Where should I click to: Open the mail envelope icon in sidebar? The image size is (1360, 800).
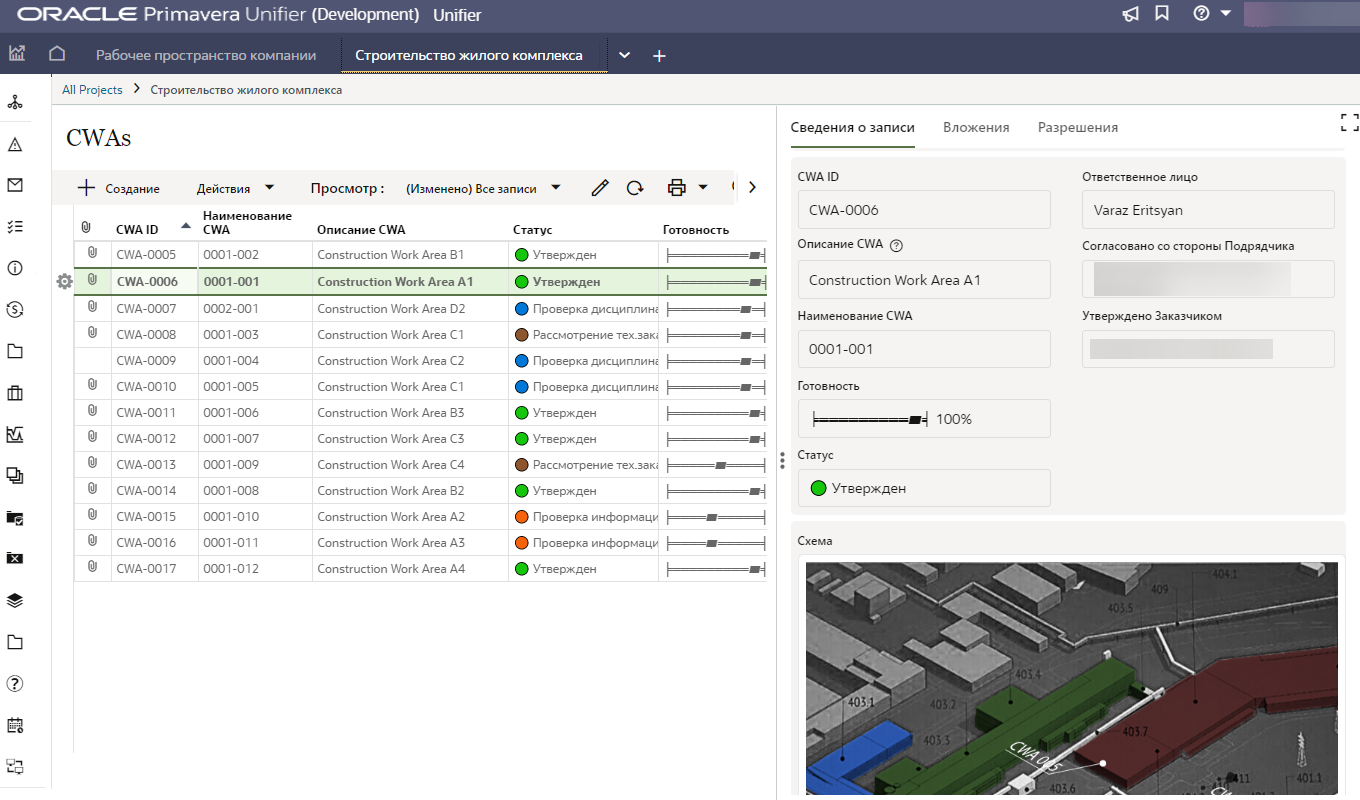pos(15,185)
